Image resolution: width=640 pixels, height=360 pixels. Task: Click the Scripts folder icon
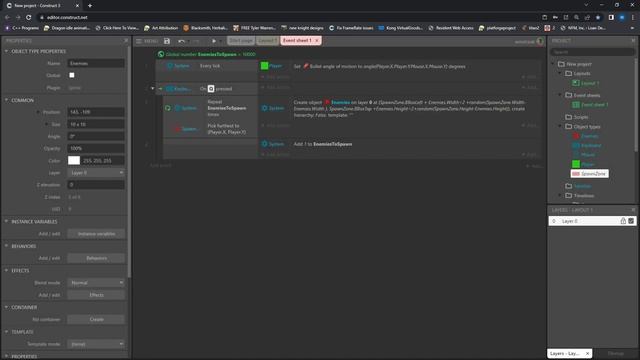pyautogui.click(x=569, y=117)
